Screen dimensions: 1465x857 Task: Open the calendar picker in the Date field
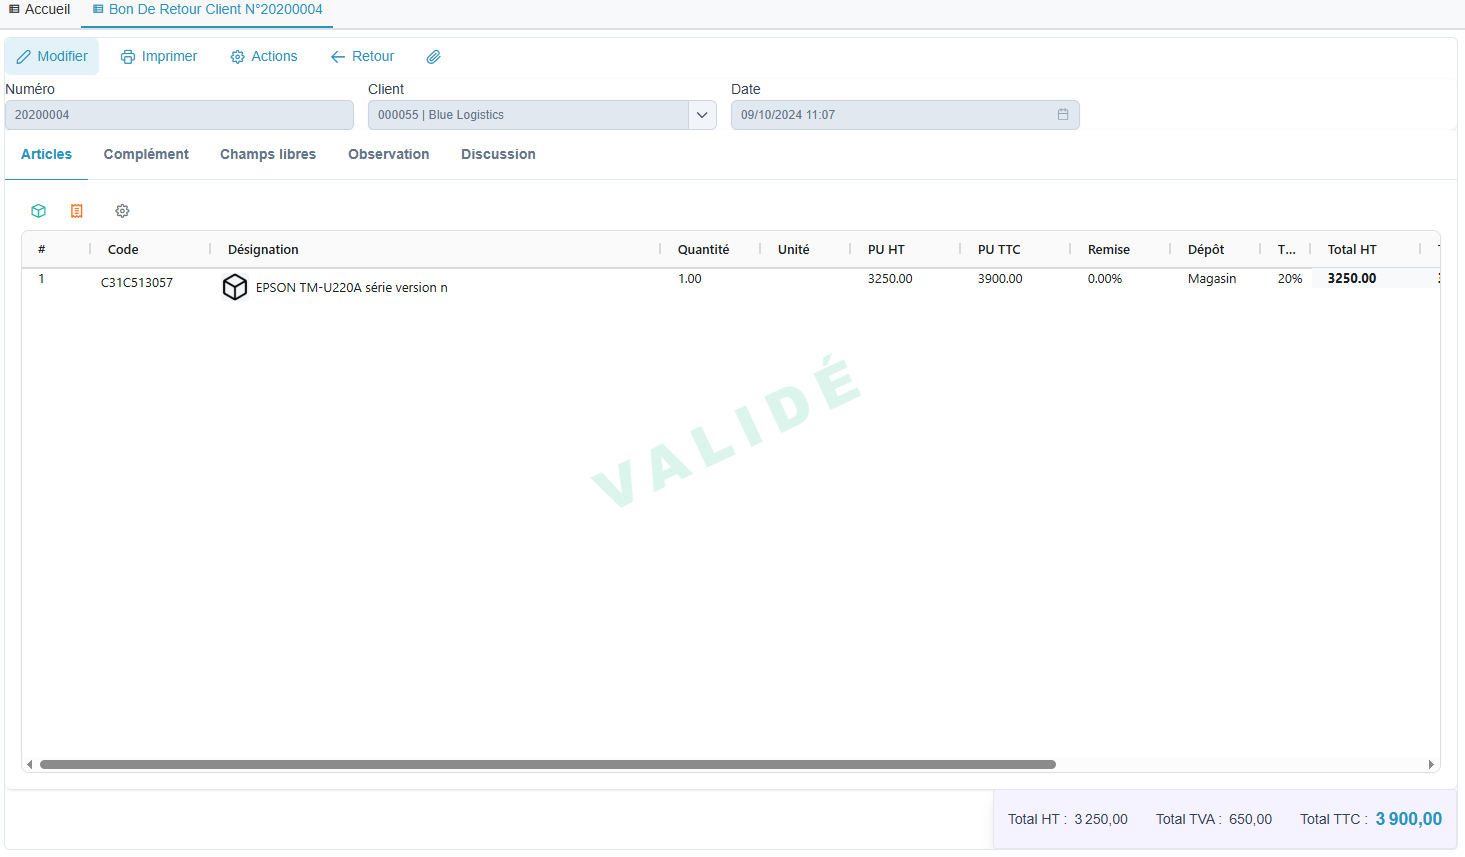[x=1063, y=115]
